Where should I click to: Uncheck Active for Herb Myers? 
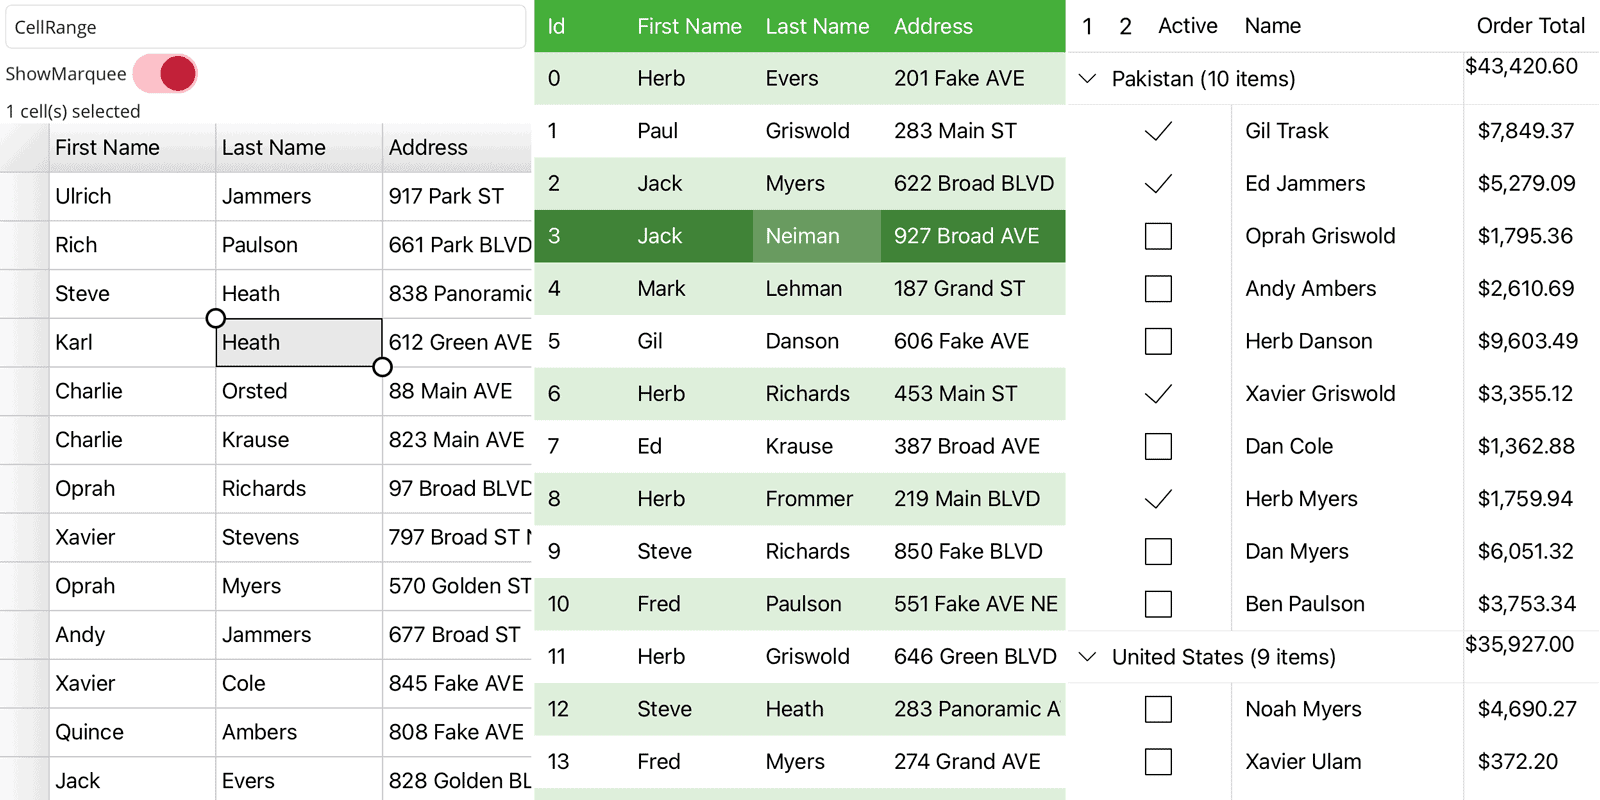click(1158, 499)
